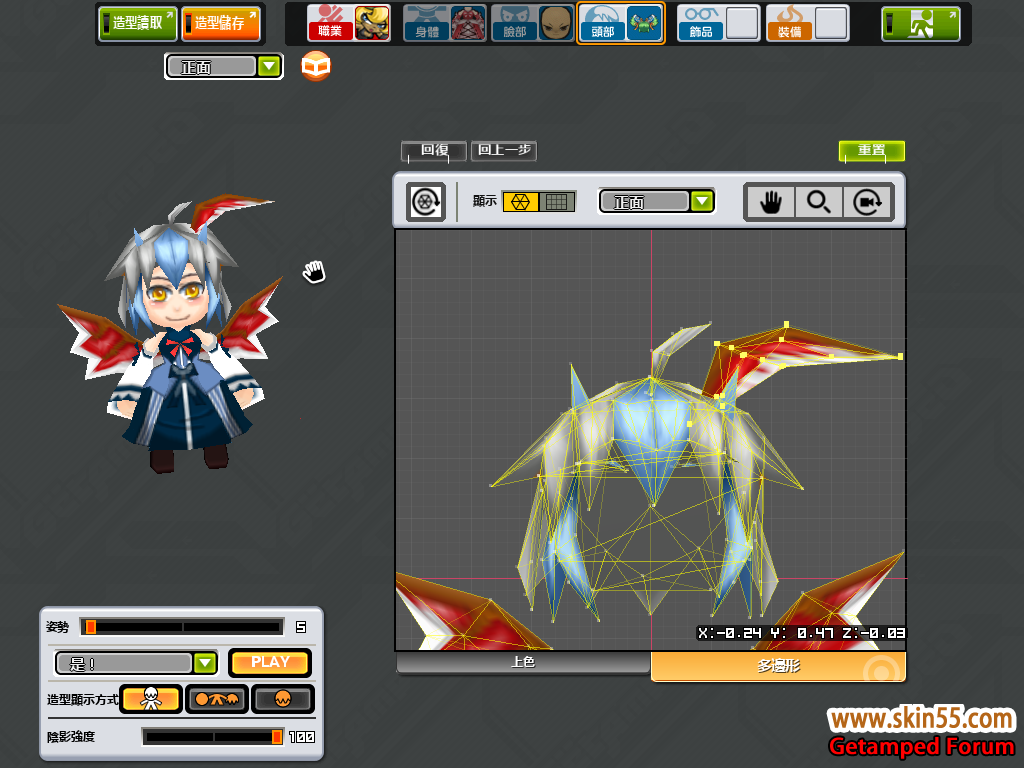Click the editor 正面 view selection field

[645, 202]
